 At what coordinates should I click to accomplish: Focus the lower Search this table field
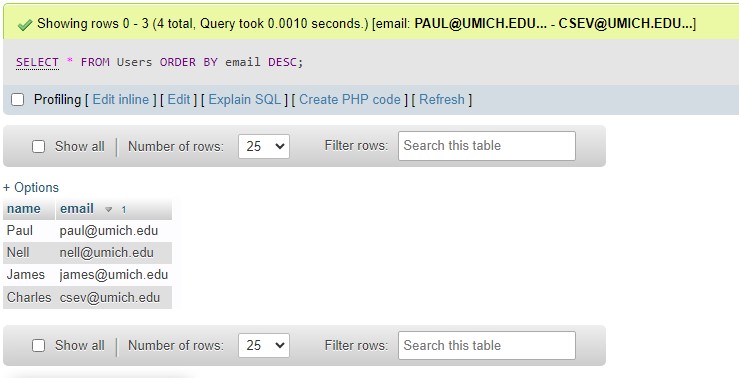coord(487,345)
